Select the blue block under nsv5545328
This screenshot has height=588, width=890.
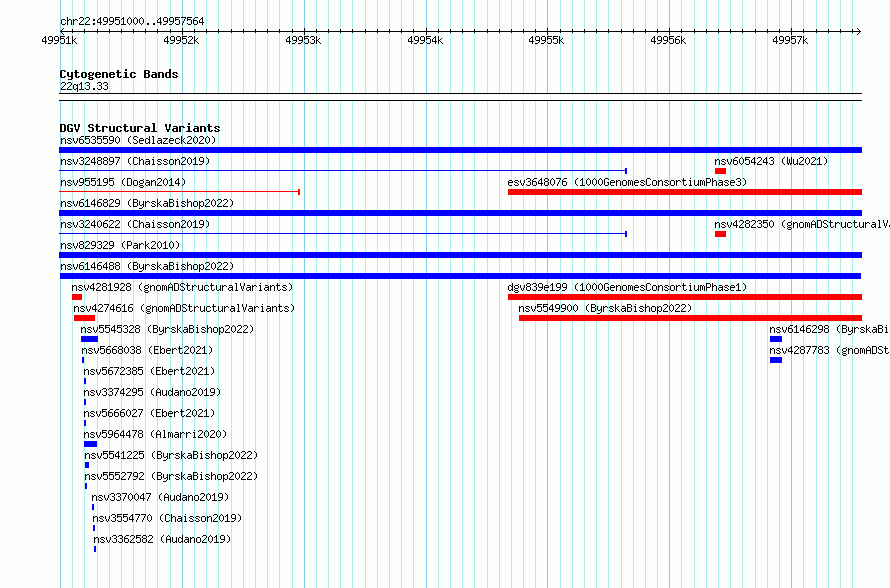click(x=89, y=339)
